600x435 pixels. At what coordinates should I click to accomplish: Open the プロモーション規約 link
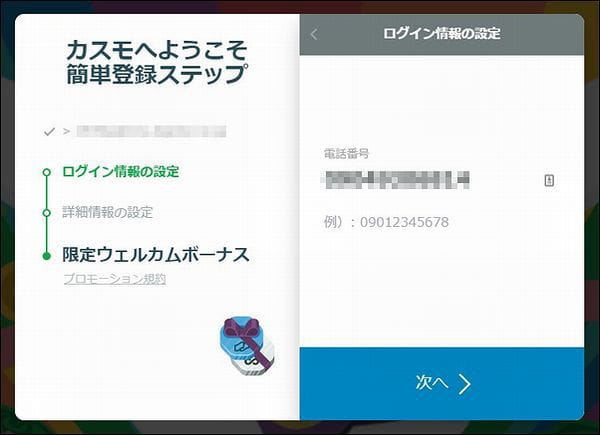click(x=114, y=279)
